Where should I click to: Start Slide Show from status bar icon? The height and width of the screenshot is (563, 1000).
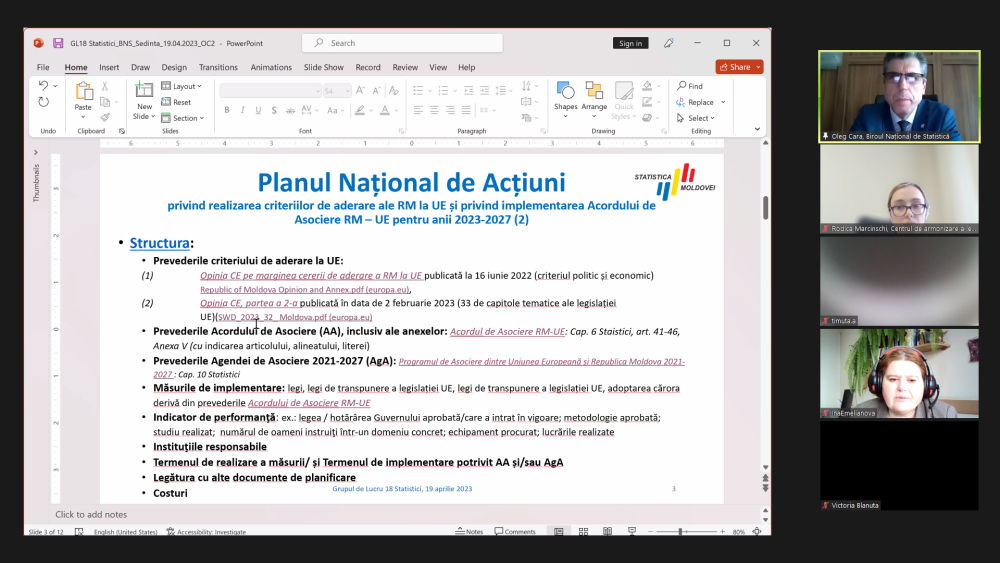tap(631, 531)
